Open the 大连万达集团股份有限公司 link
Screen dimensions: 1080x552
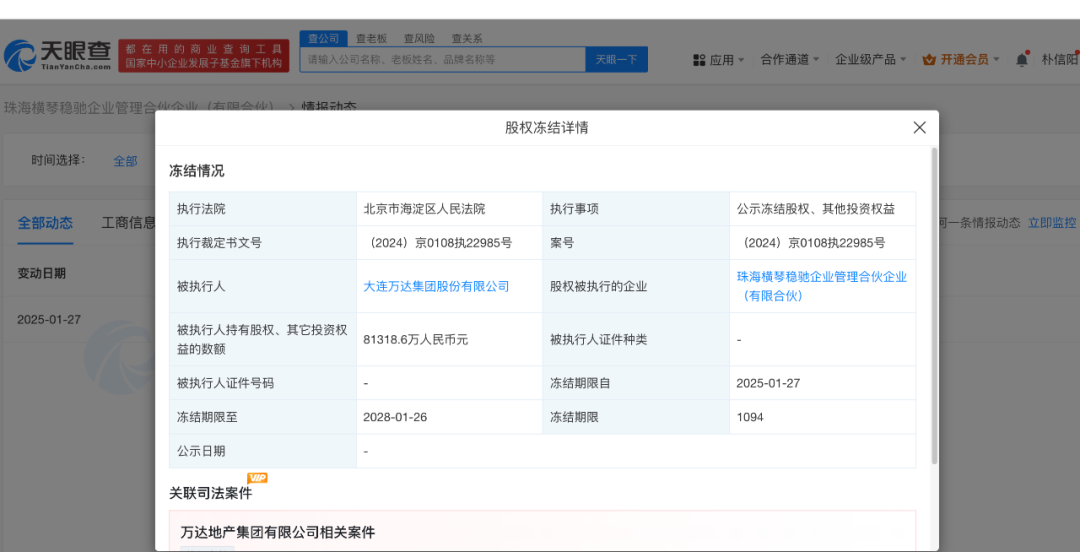point(436,286)
